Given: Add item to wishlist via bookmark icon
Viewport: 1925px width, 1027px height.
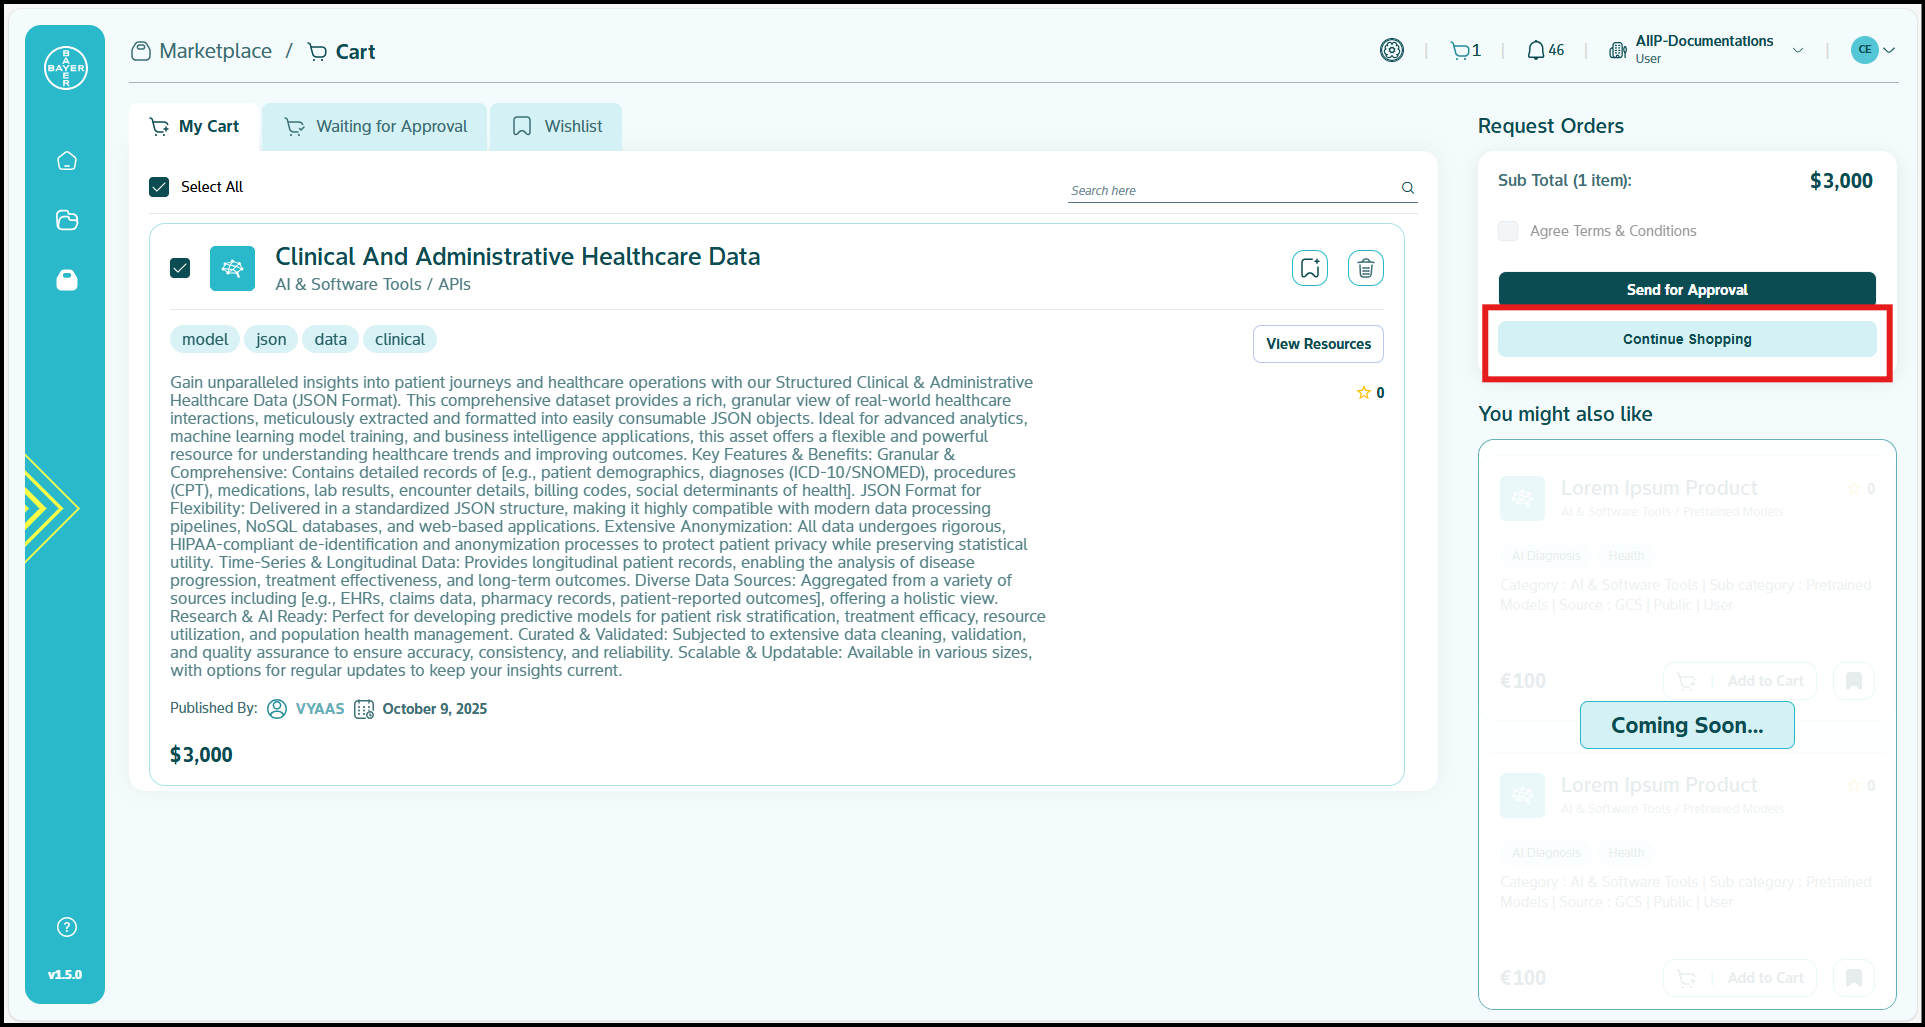Looking at the screenshot, I should tap(1309, 268).
